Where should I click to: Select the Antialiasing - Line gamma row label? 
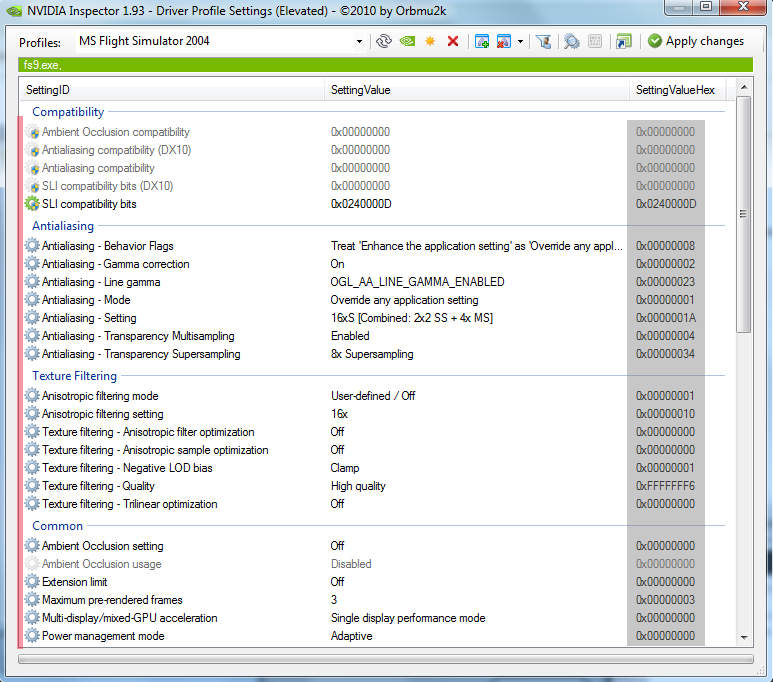[x=101, y=282]
